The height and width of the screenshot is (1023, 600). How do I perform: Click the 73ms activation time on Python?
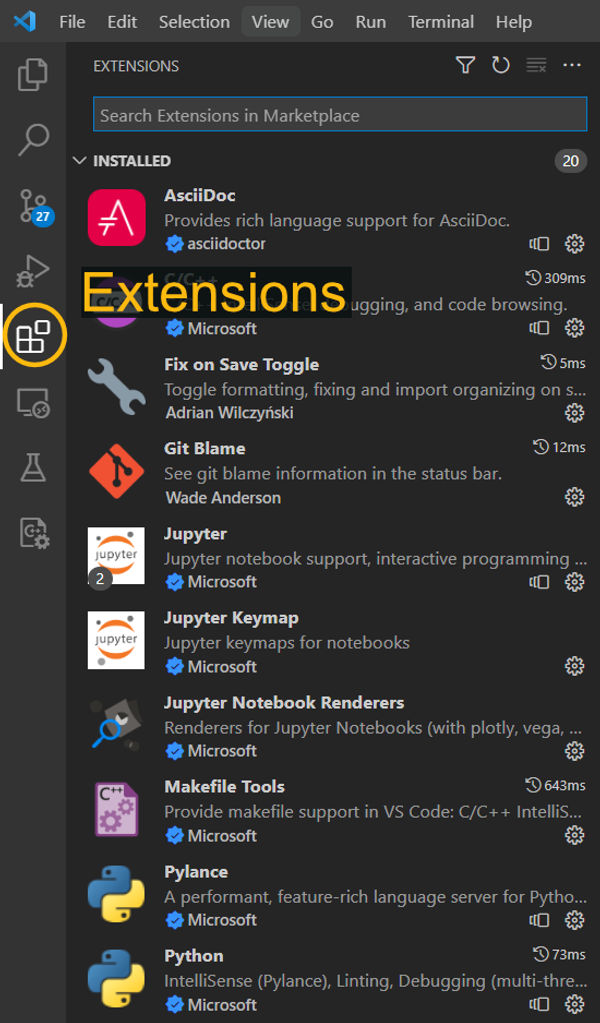(560, 954)
